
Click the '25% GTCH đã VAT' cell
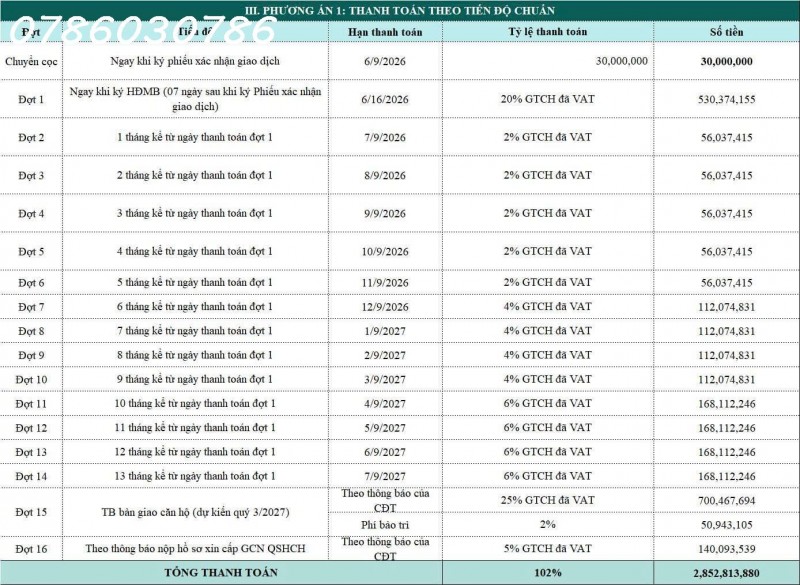[x=547, y=500]
